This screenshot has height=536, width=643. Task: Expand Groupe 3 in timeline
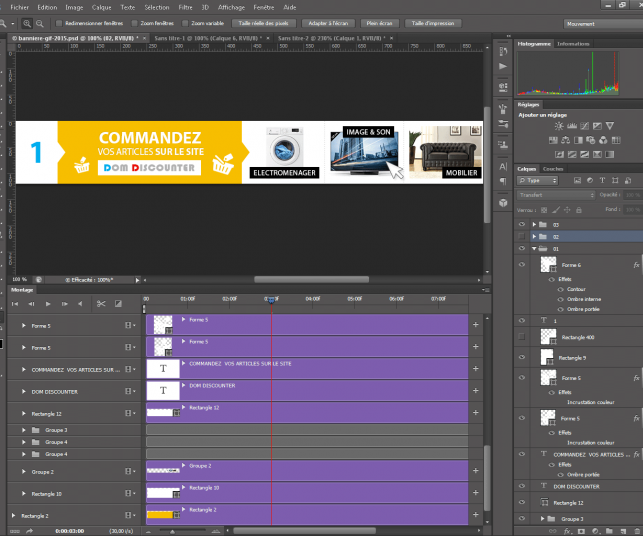click(24, 430)
